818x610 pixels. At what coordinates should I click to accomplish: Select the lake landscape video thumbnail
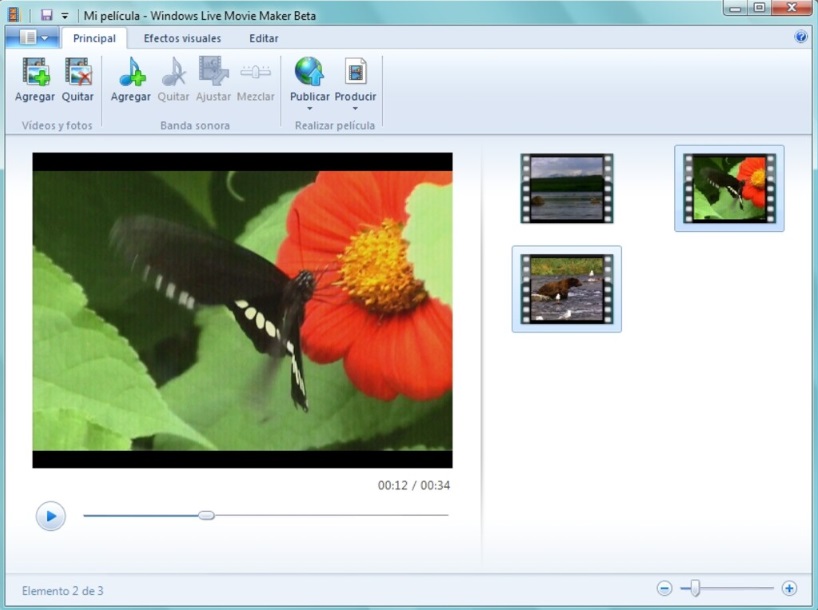tap(566, 188)
